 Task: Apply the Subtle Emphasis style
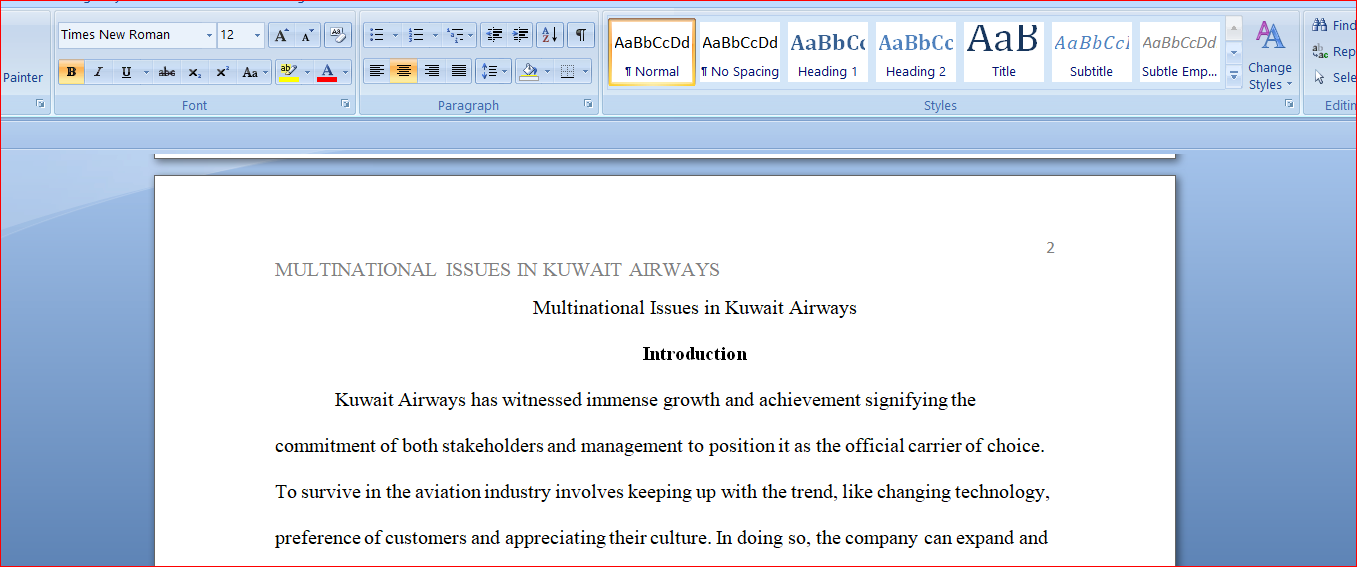point(1180,52)
